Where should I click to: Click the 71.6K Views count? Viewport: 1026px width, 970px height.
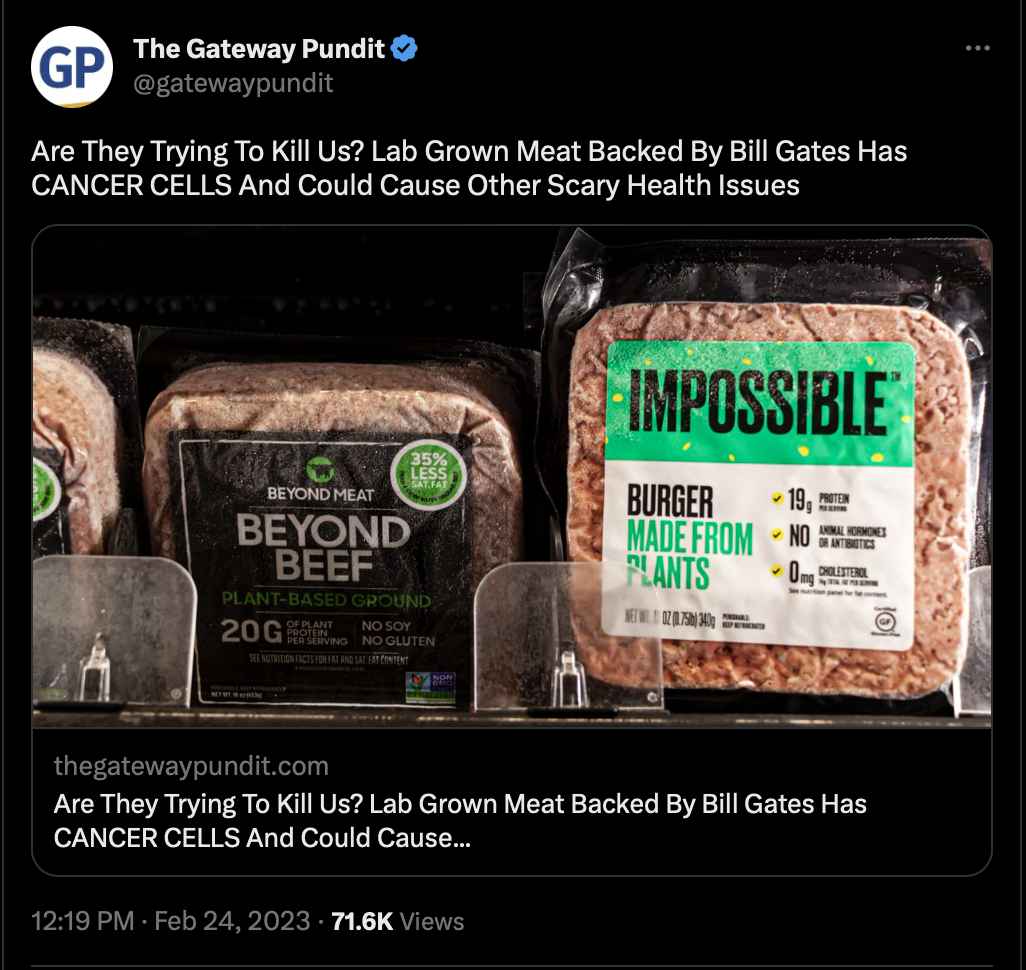(x=398, y=921)
